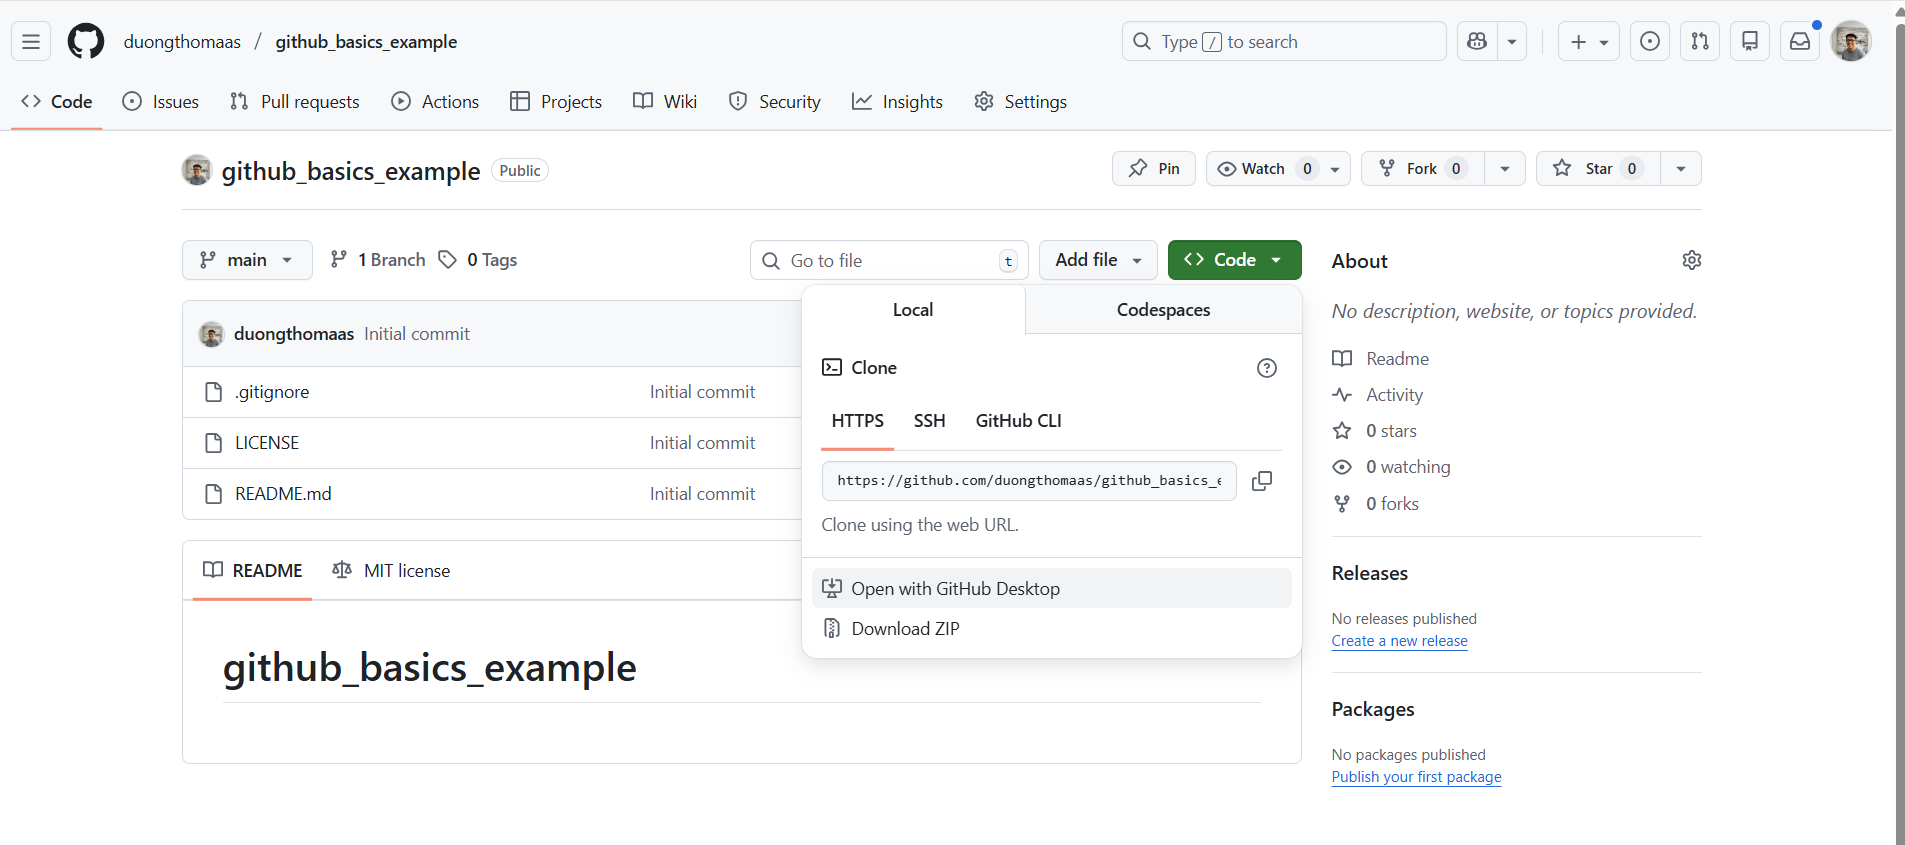Image resolution: width=1905 pixels, height=845 pixels.
Task: Click Download ZIP
Action: tap(905, 629)
